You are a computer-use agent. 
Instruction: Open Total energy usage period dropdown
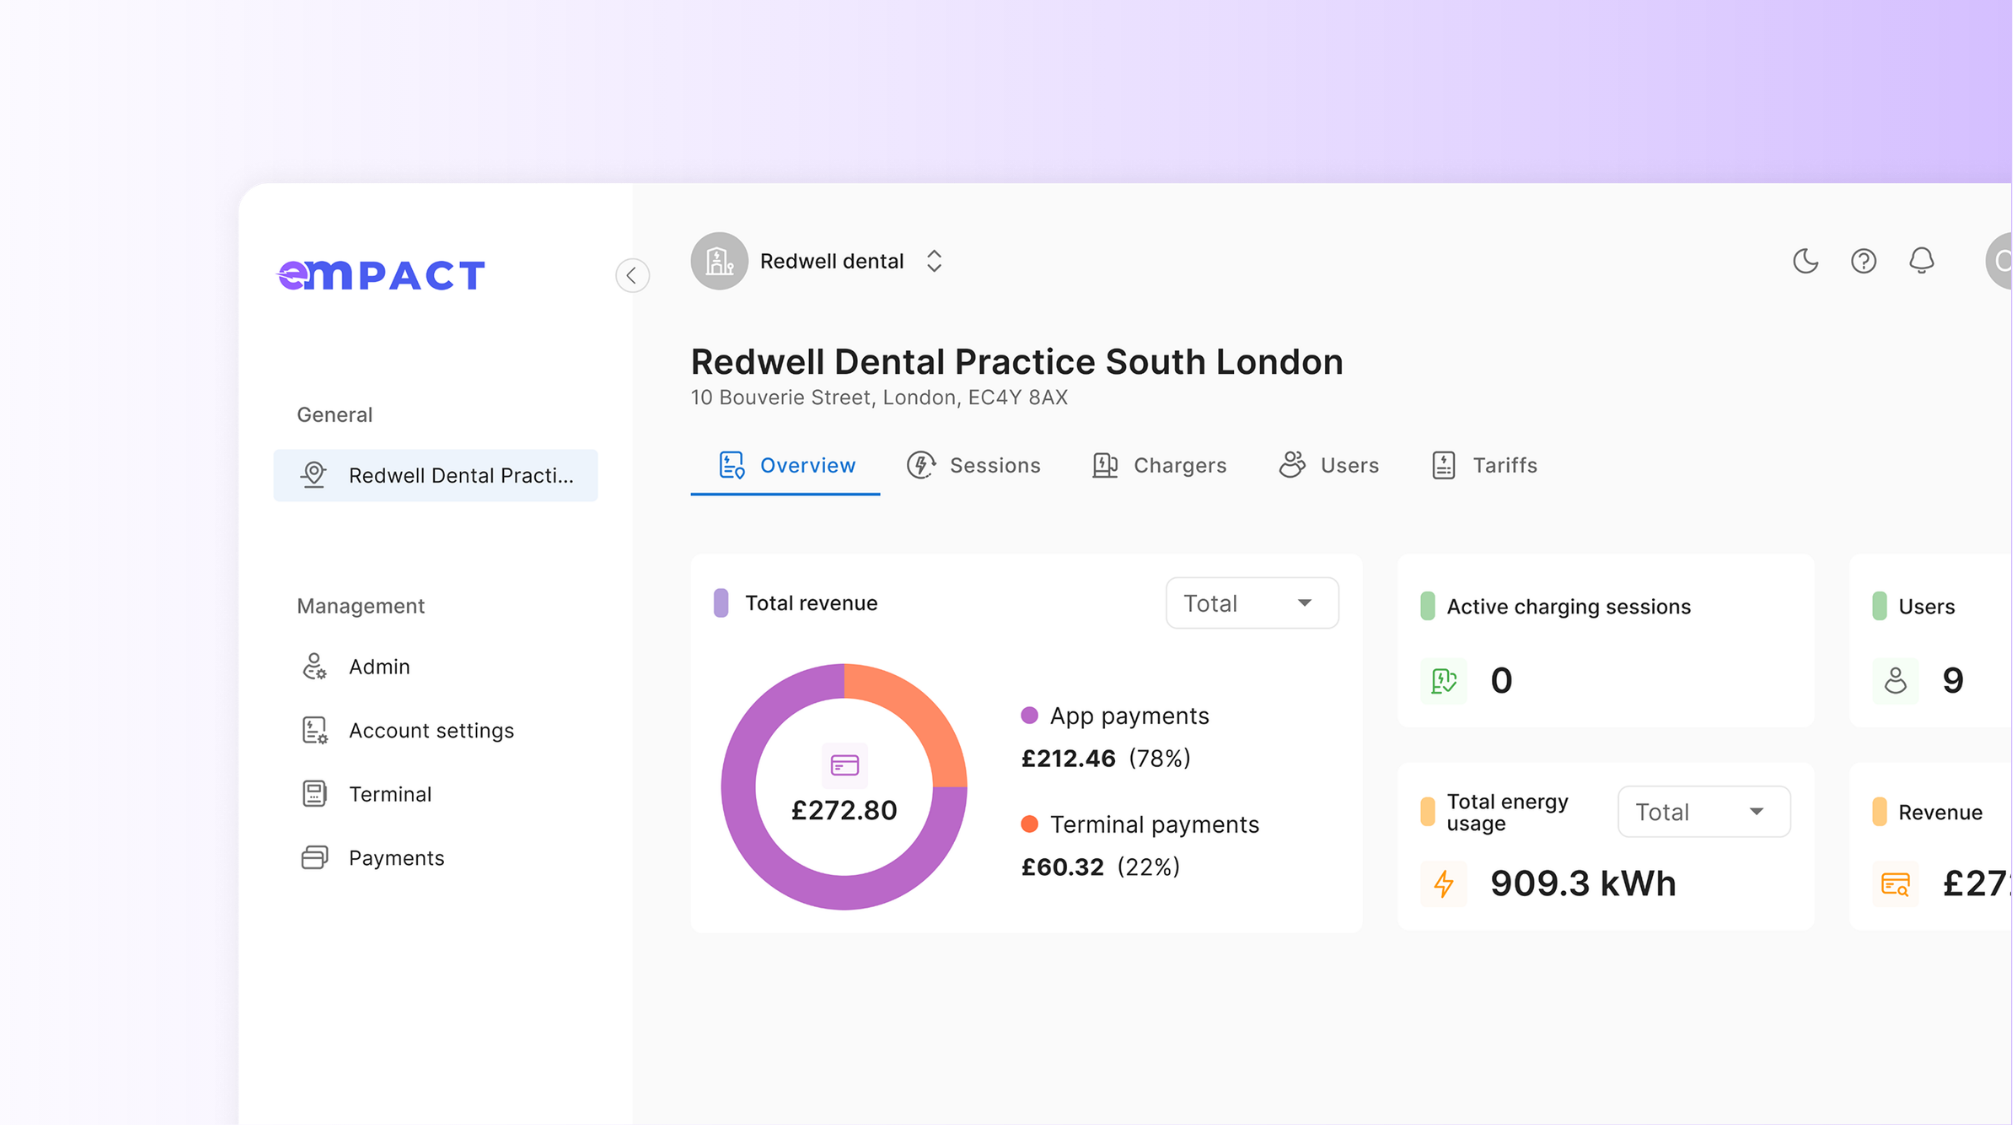coord(1703,812)
